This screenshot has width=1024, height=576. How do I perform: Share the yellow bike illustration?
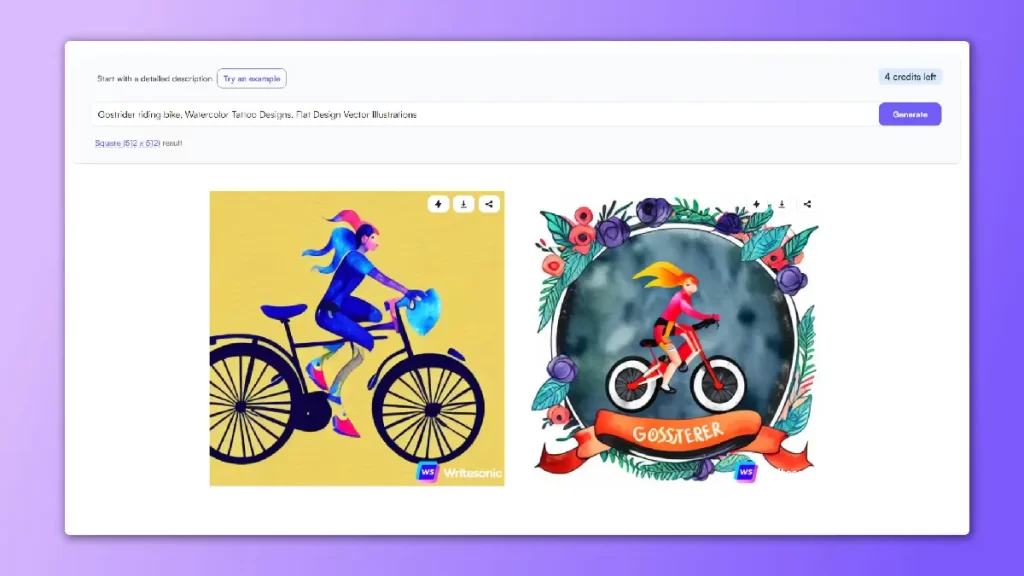tap(488, 204)
